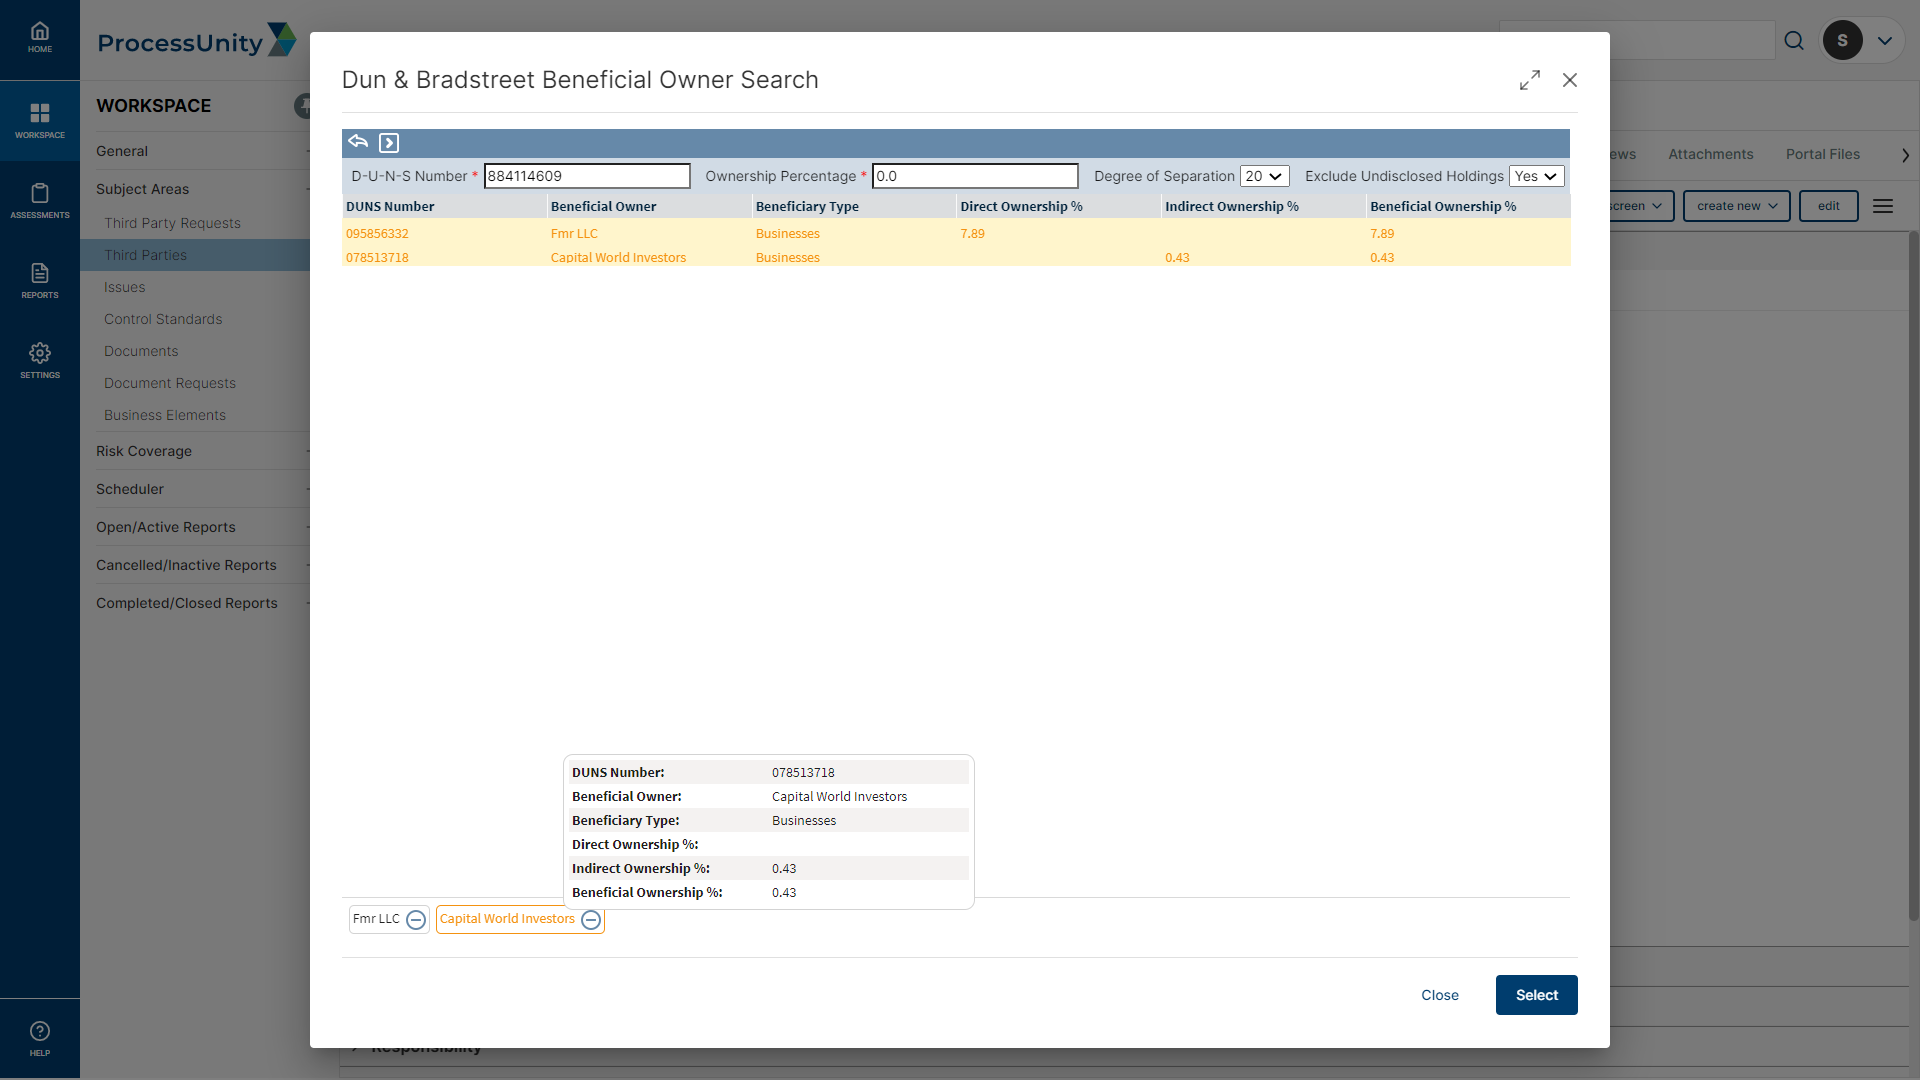Image resolution: width=1920 pixels, height=1080 pixels.
Task: Close the Beneficial Owner Search dialog
Action: [x=1570, y=80]
